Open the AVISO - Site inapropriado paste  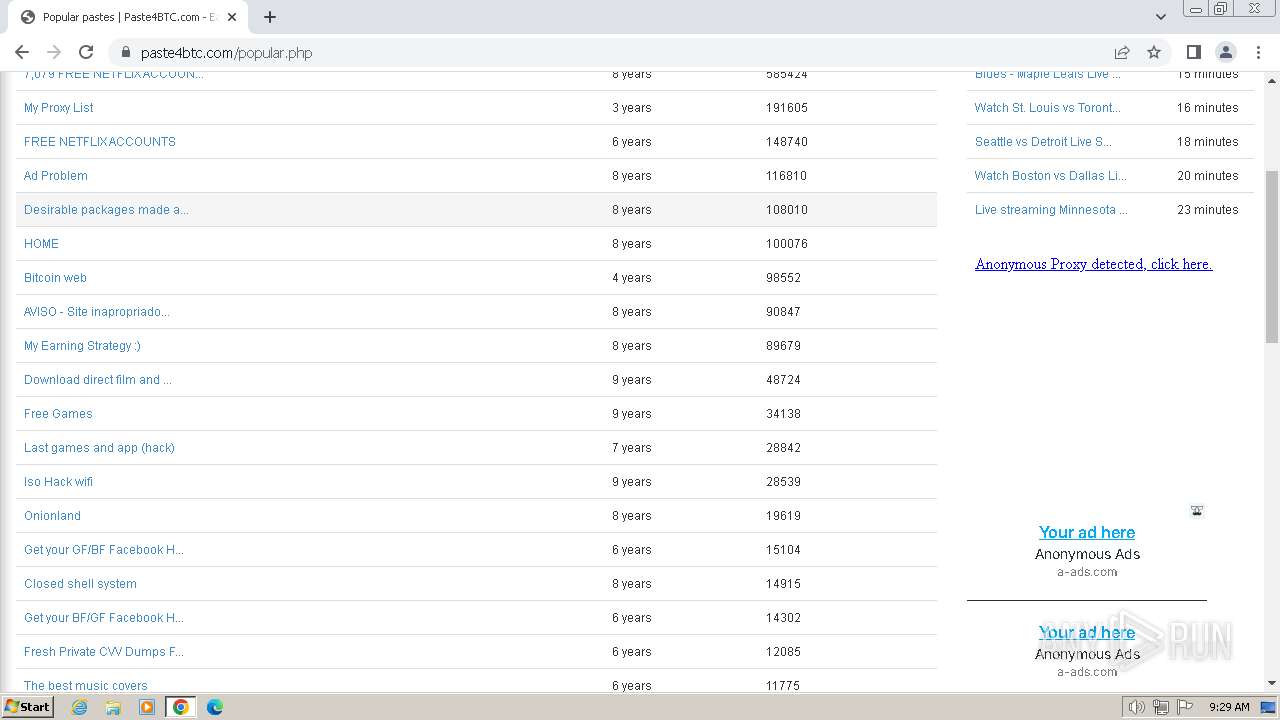click(x=97, y=312)
